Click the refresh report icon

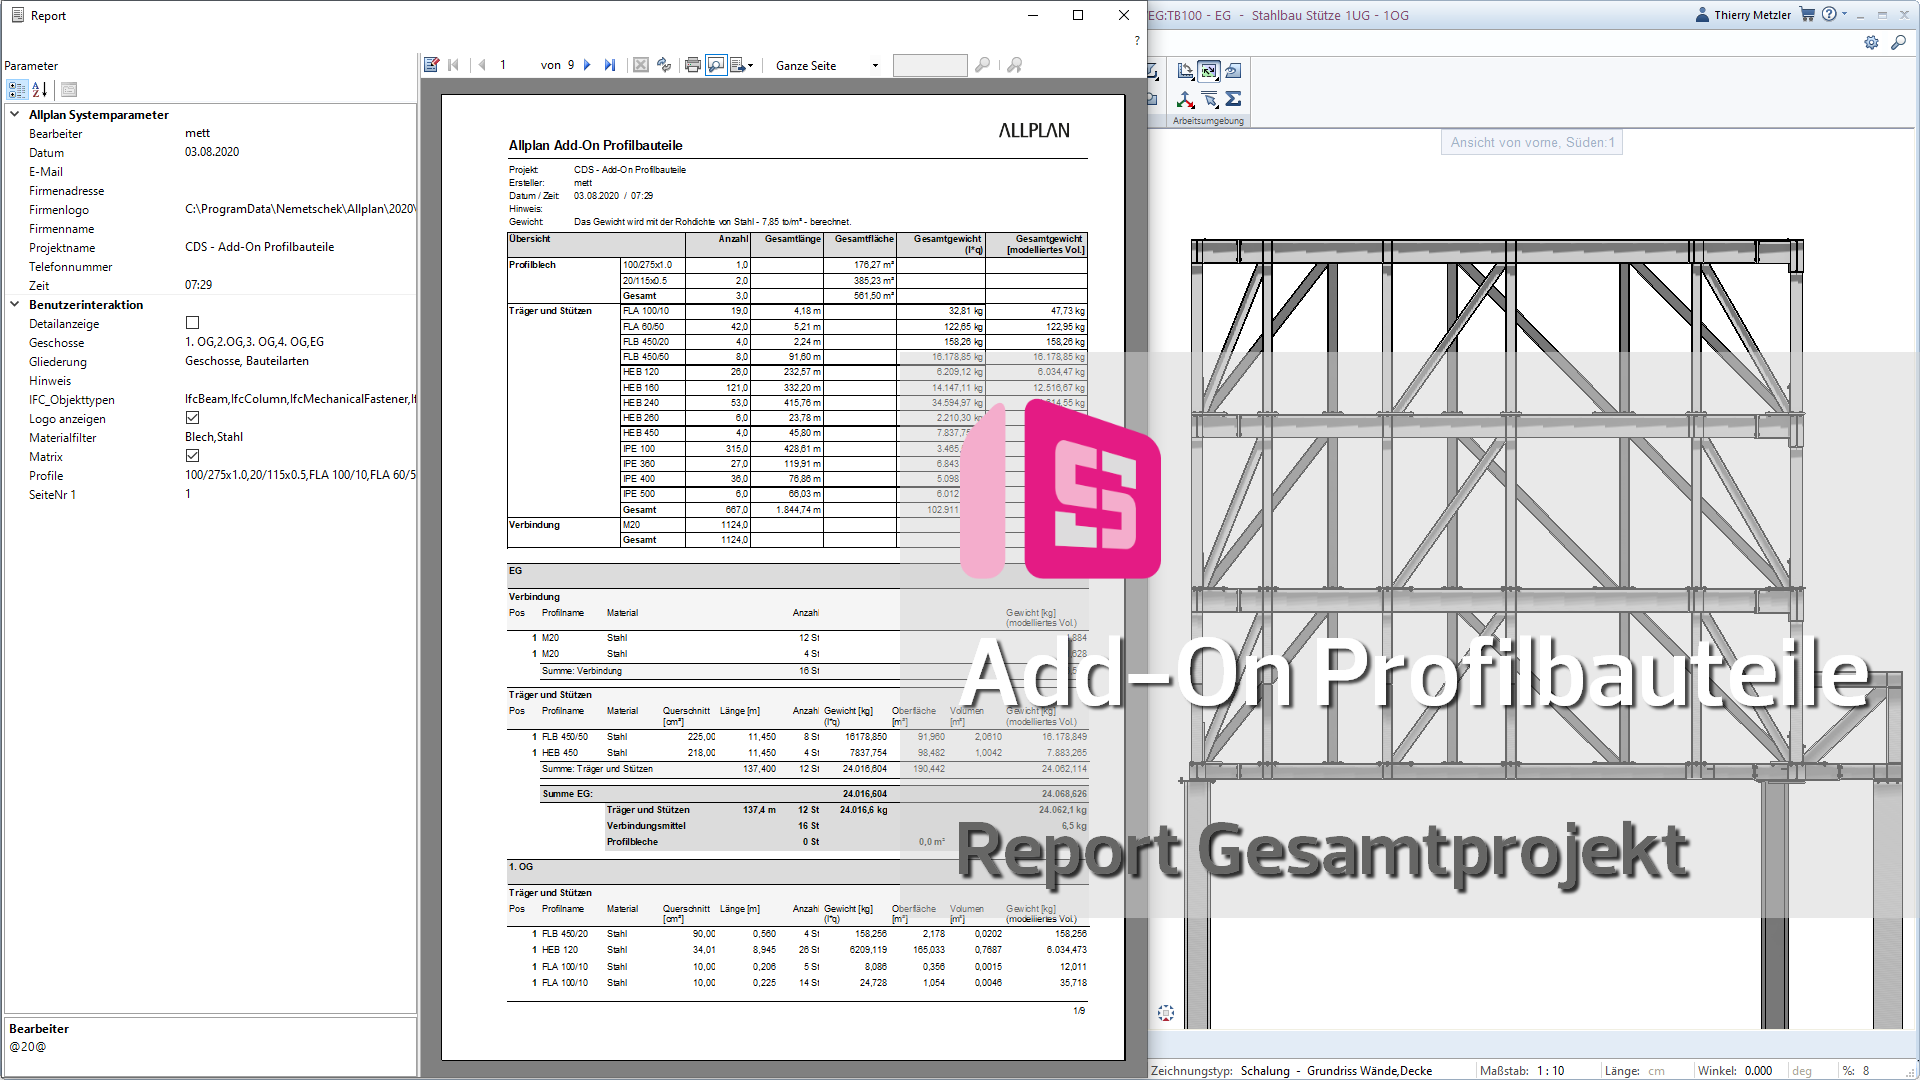(664, 65)
